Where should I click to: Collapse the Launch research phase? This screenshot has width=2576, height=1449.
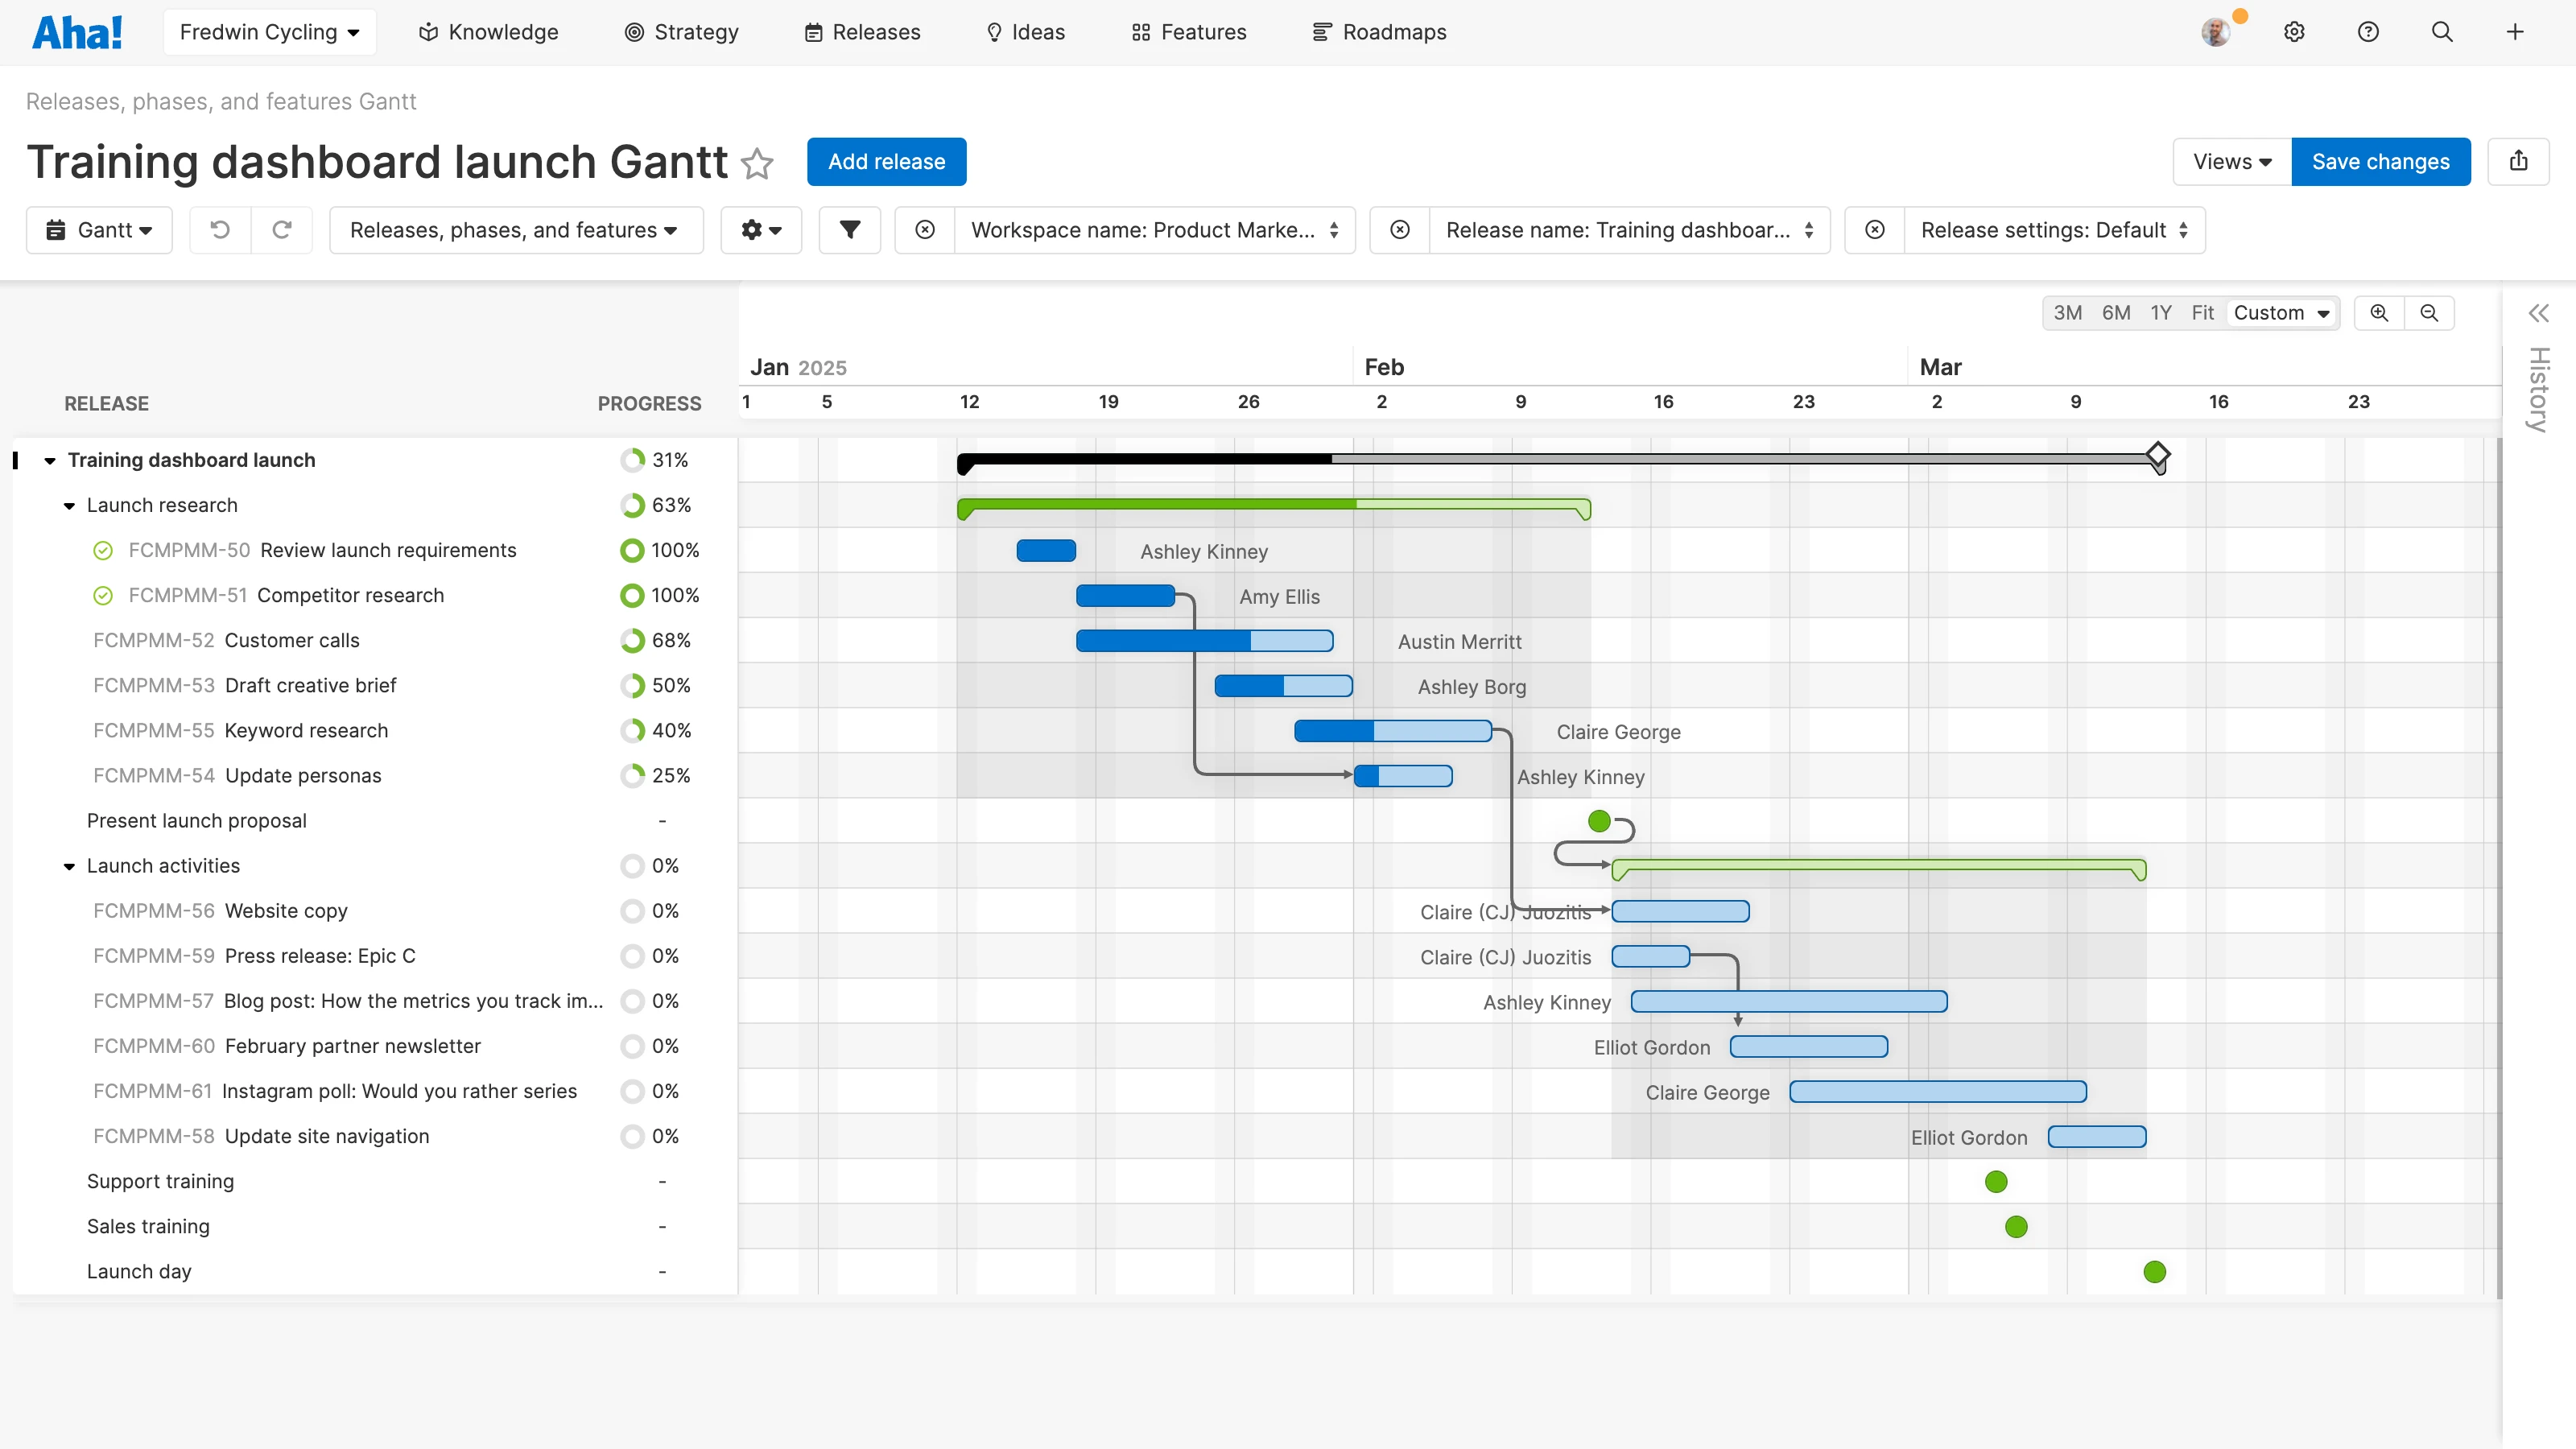point(68,505)
